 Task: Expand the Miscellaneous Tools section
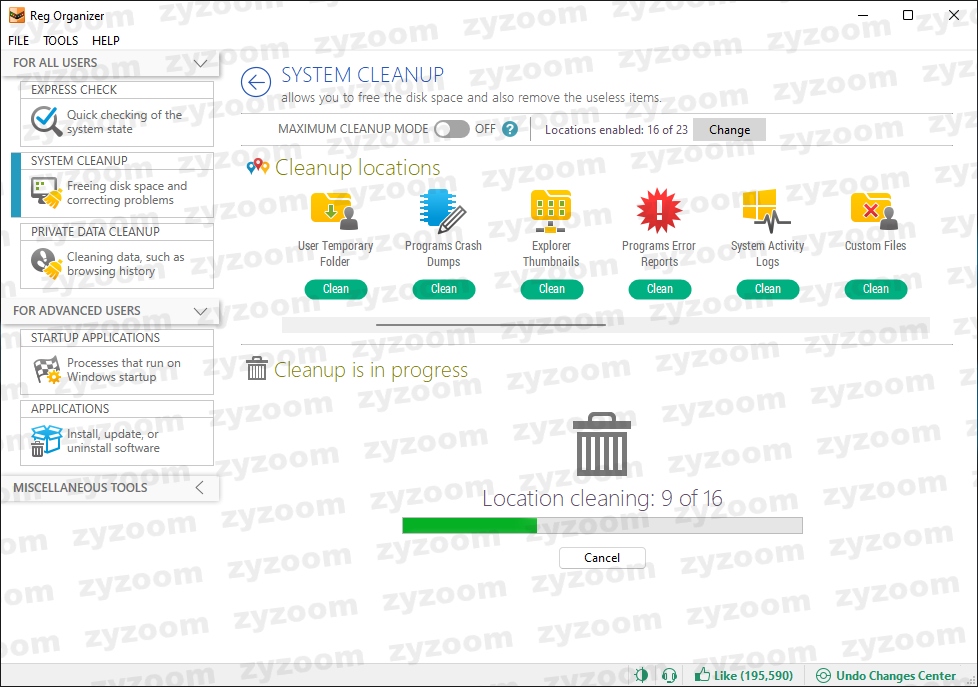pyautogui.click(x=200, y=487)
